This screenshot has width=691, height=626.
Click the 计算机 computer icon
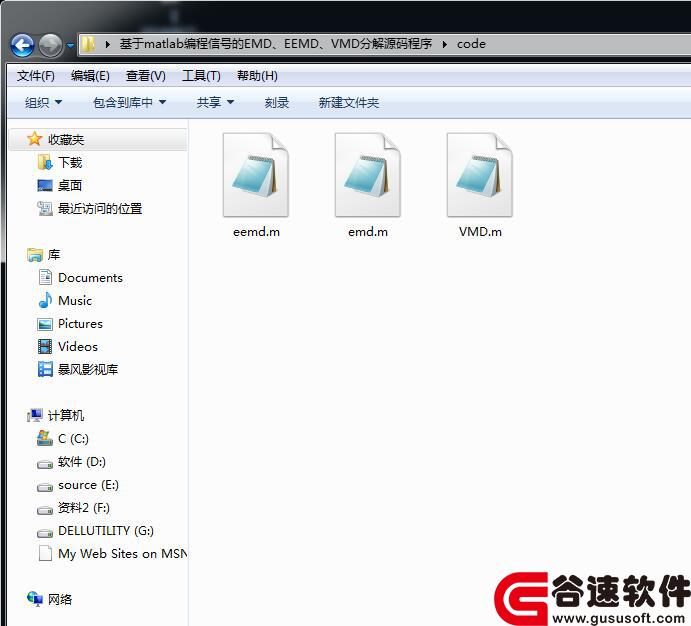click(x=35, y=415)
